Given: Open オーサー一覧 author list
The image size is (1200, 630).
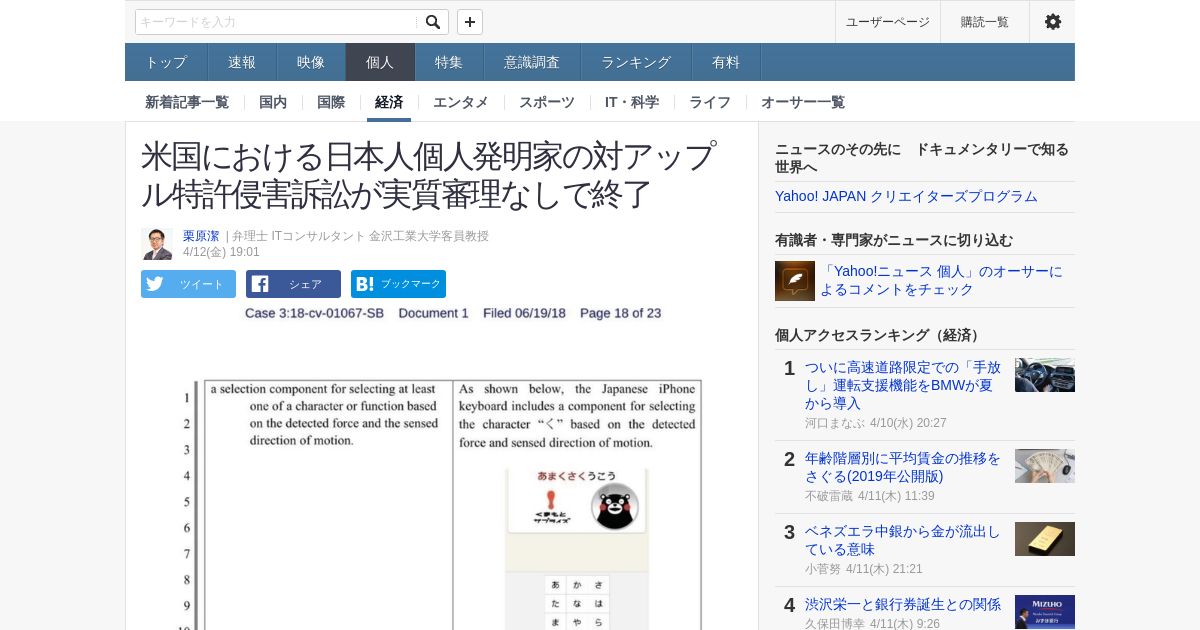Looking at the screenshot, I should pyautogui.click(x=803, y=102).
